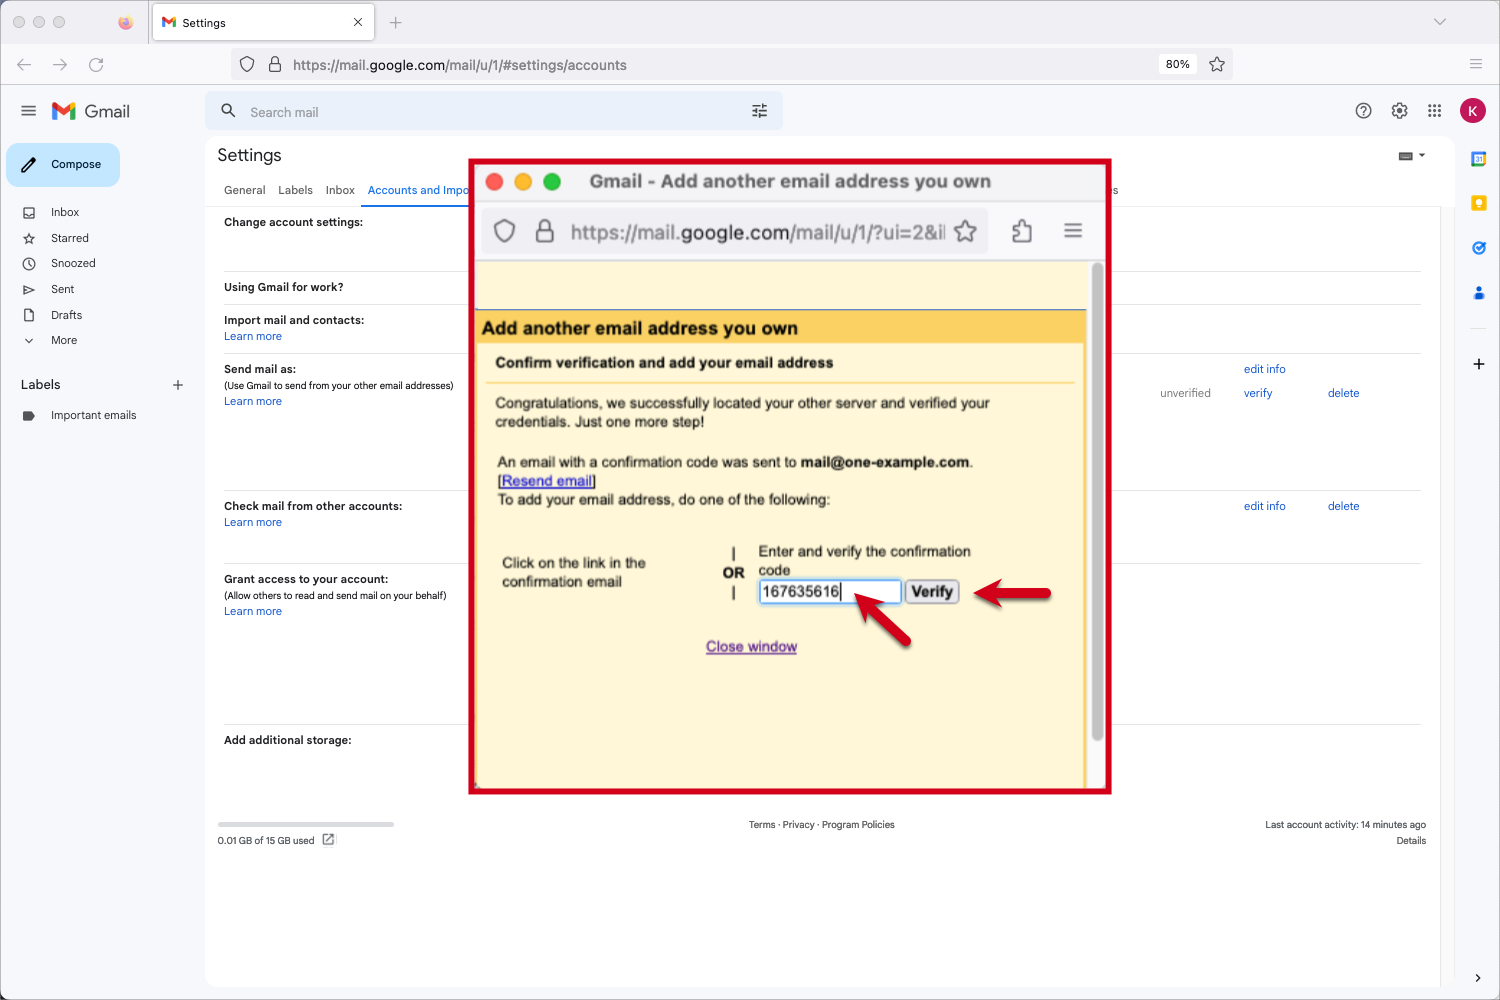Open Google Tasks in the side panel

[1479, 248]
